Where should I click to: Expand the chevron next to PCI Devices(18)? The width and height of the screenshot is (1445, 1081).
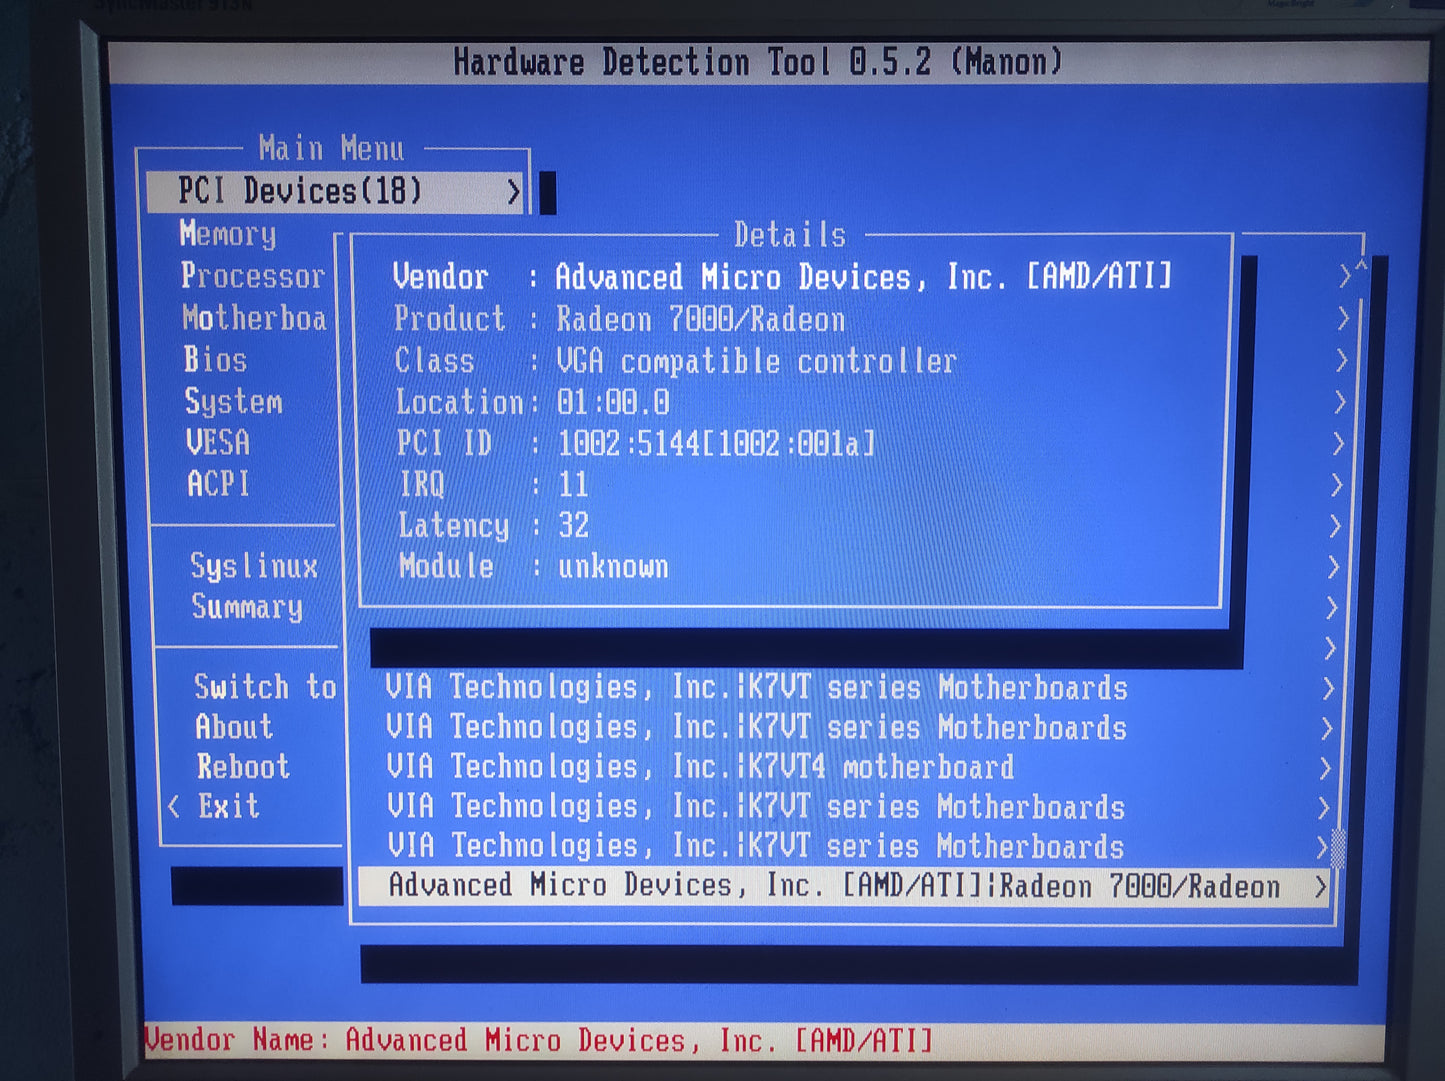513,192
